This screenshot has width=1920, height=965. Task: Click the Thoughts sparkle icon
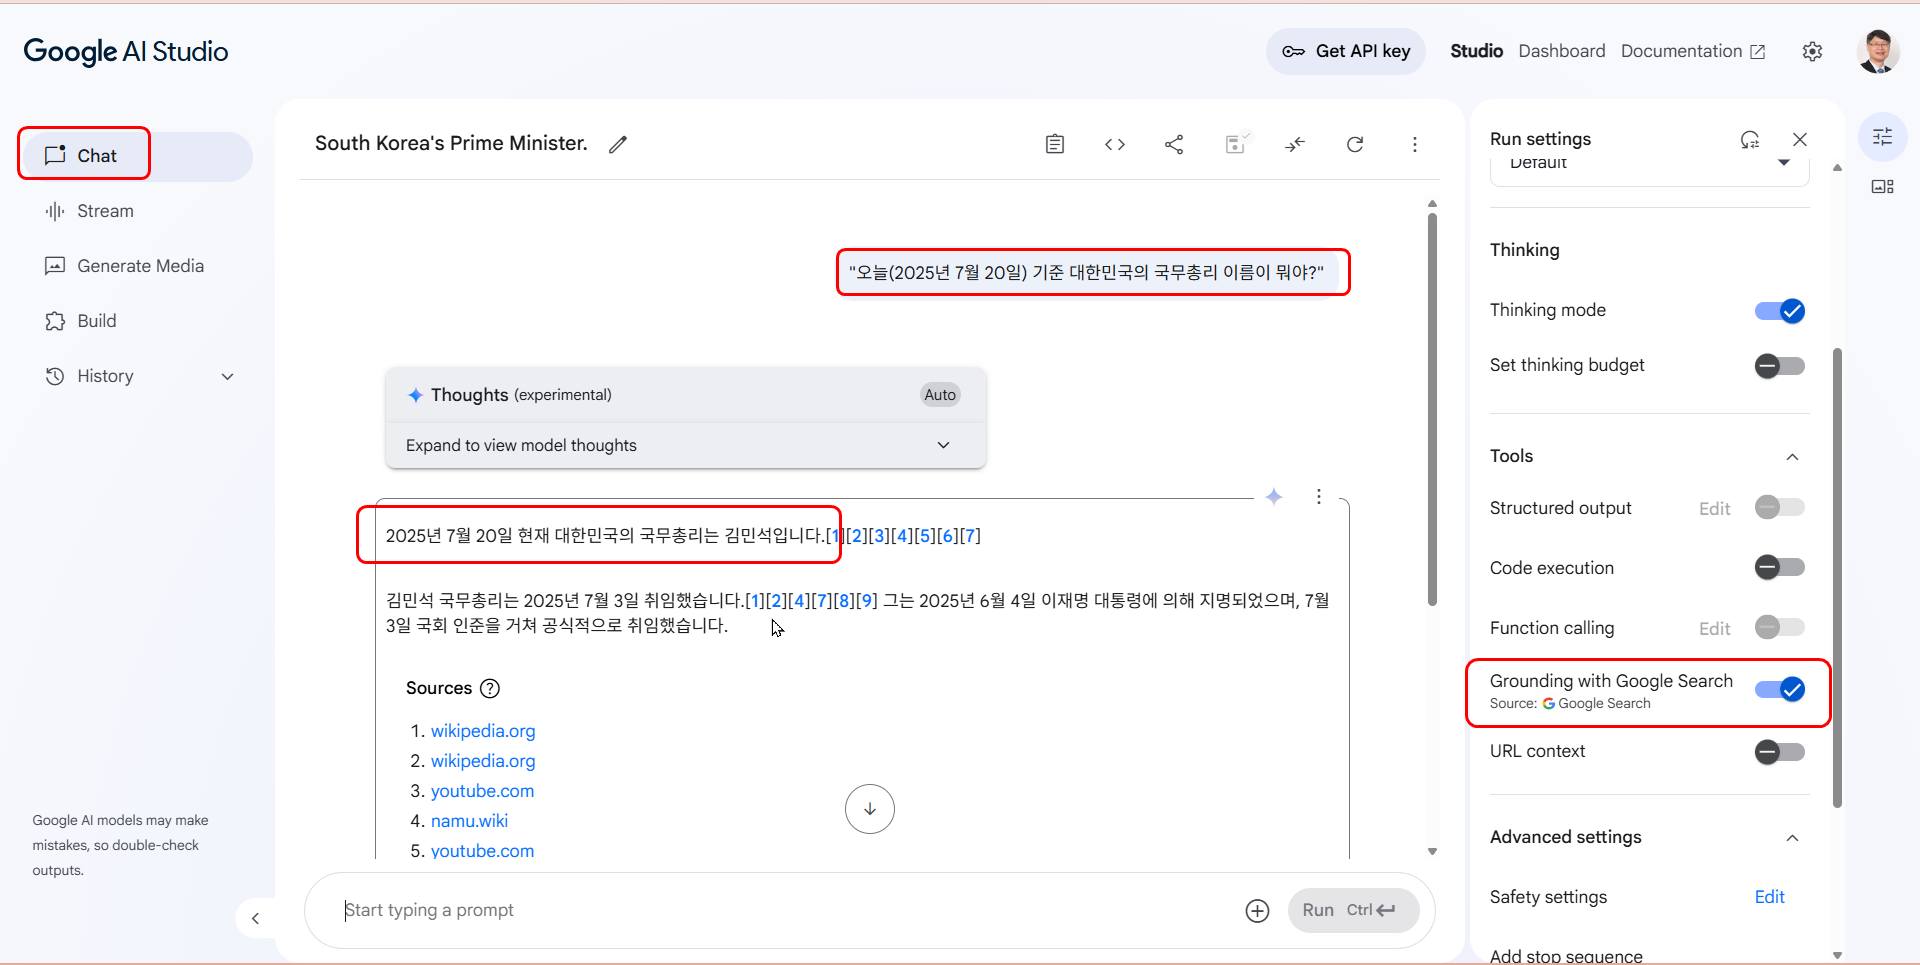(415, 395)
